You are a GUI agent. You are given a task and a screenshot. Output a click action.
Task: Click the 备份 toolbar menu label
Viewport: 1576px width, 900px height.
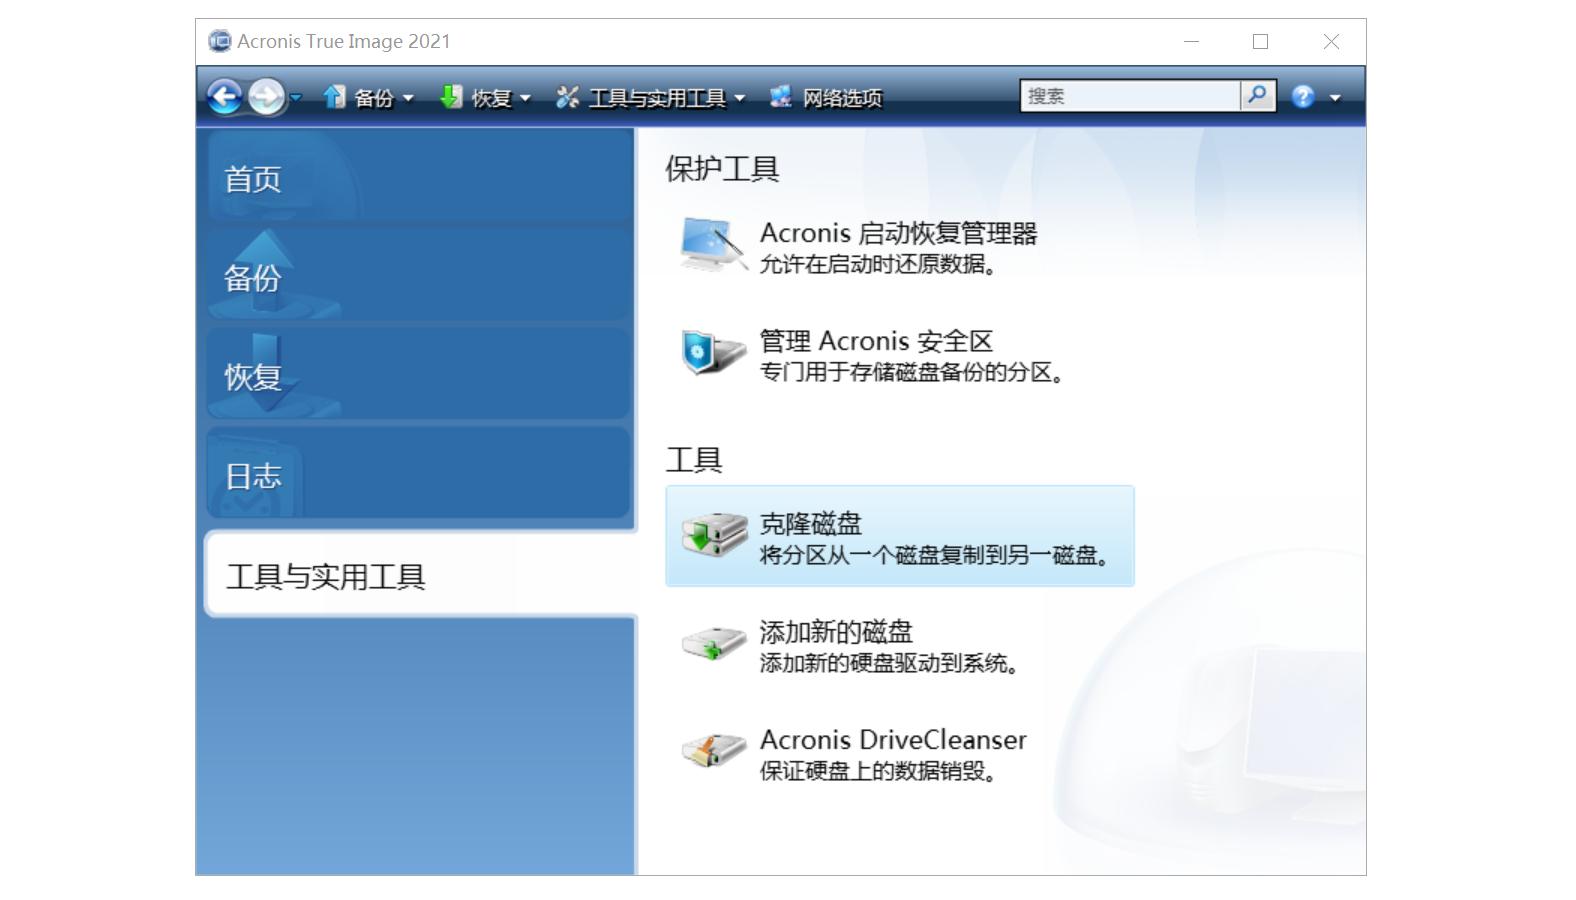click(x=374, y=98)
